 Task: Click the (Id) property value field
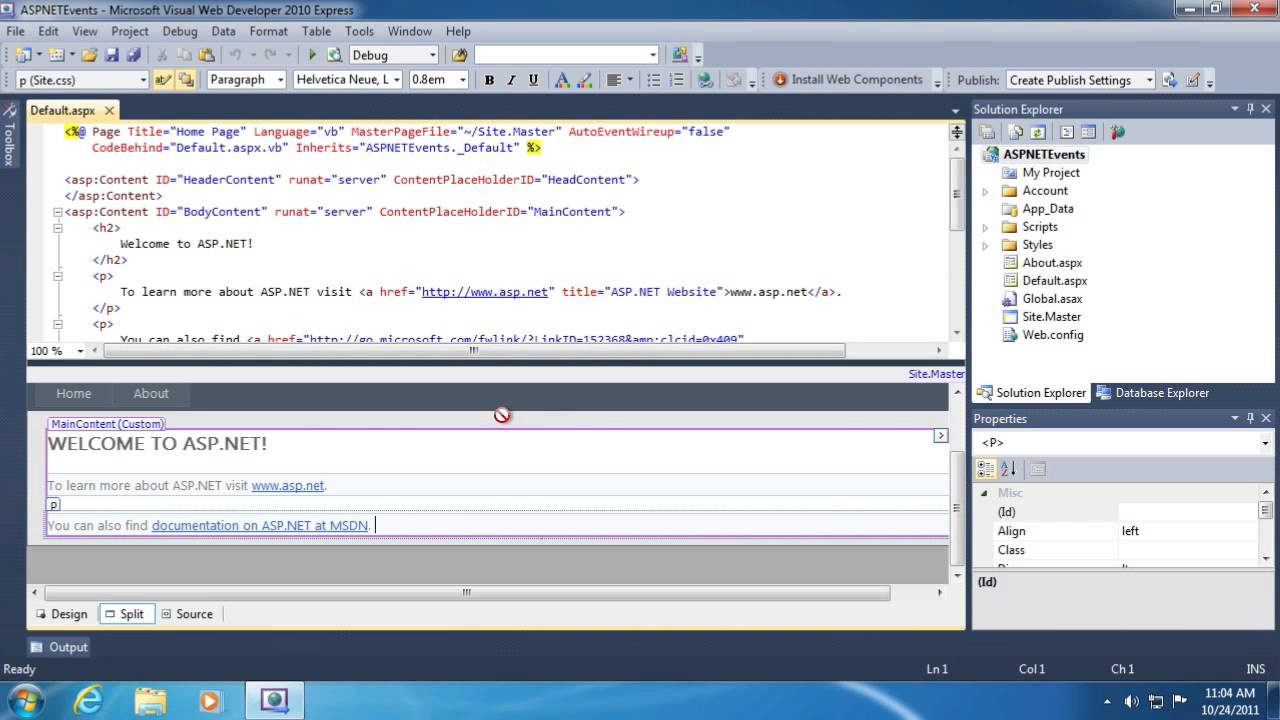[x=1188, y=512]
